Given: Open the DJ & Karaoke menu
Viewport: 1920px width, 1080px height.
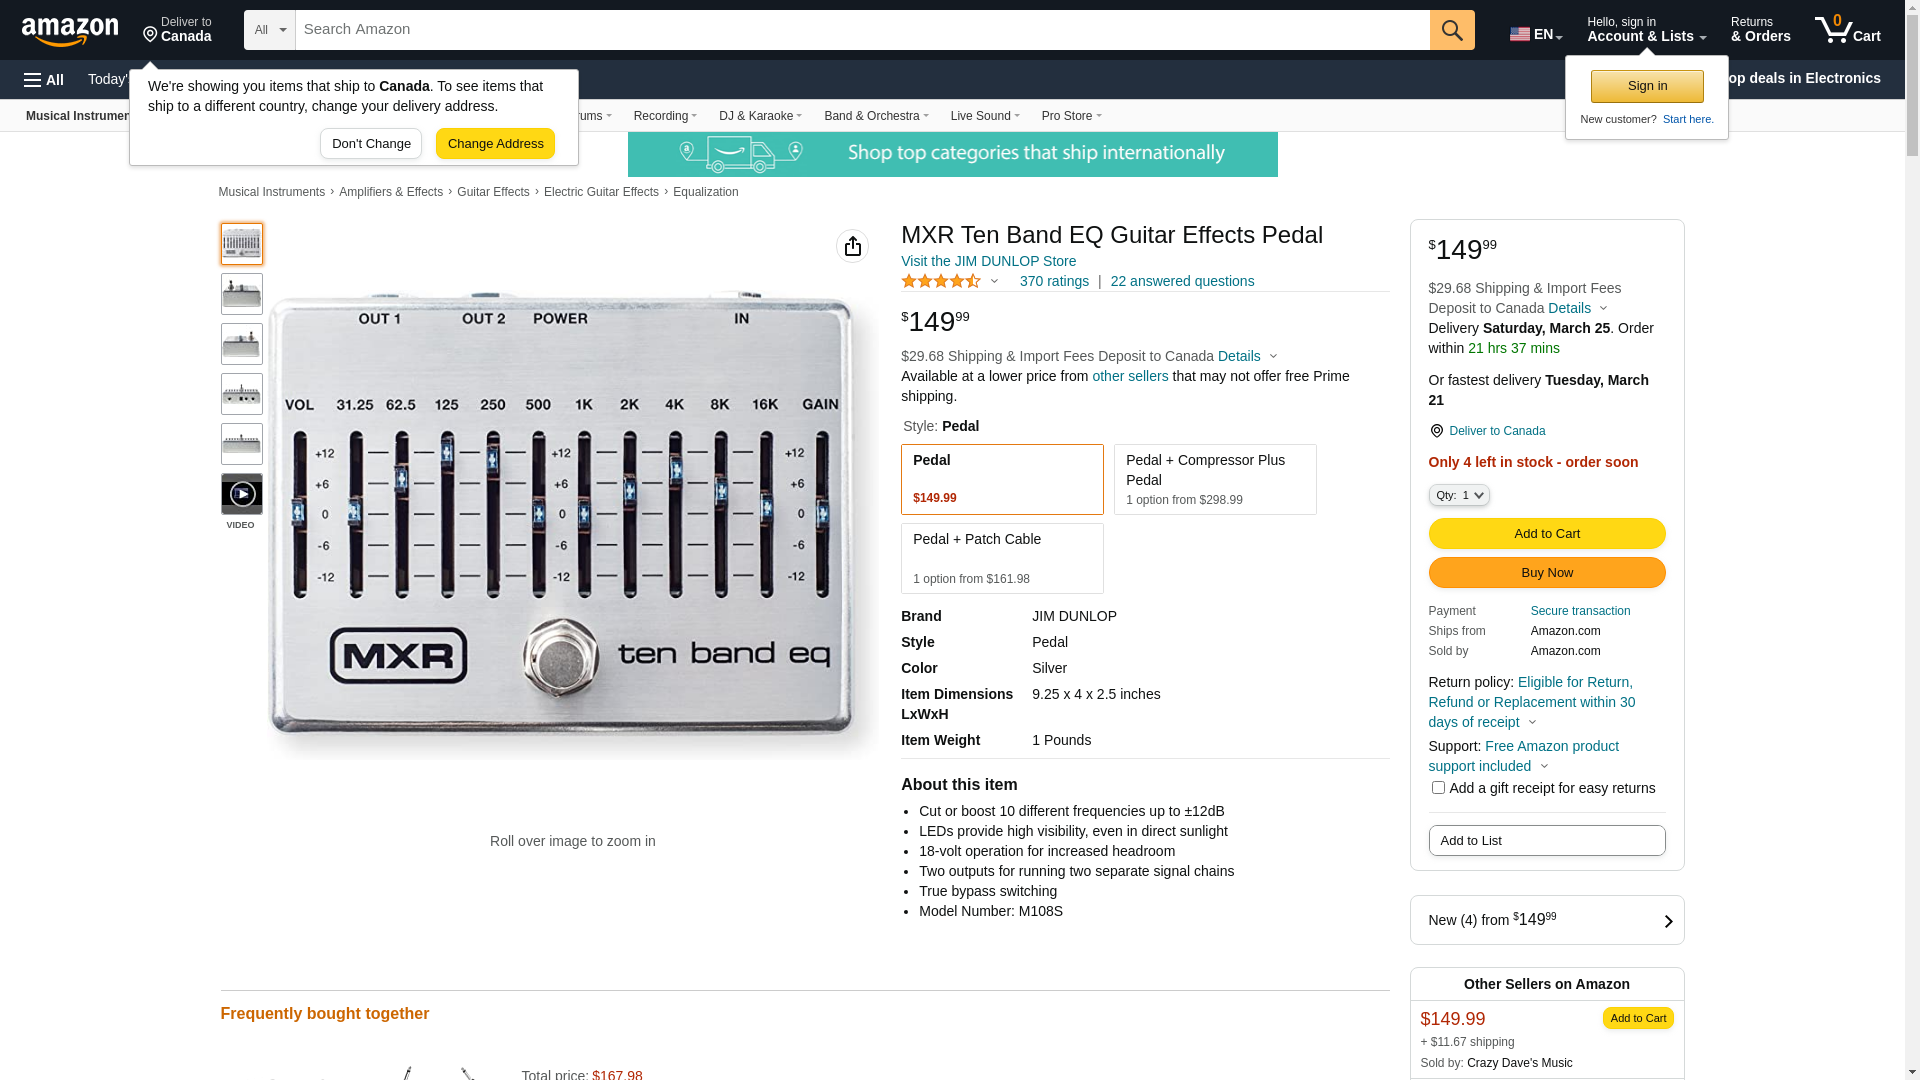Looking at the screenshot, I should pyautogui.click(x=760, y=116).
